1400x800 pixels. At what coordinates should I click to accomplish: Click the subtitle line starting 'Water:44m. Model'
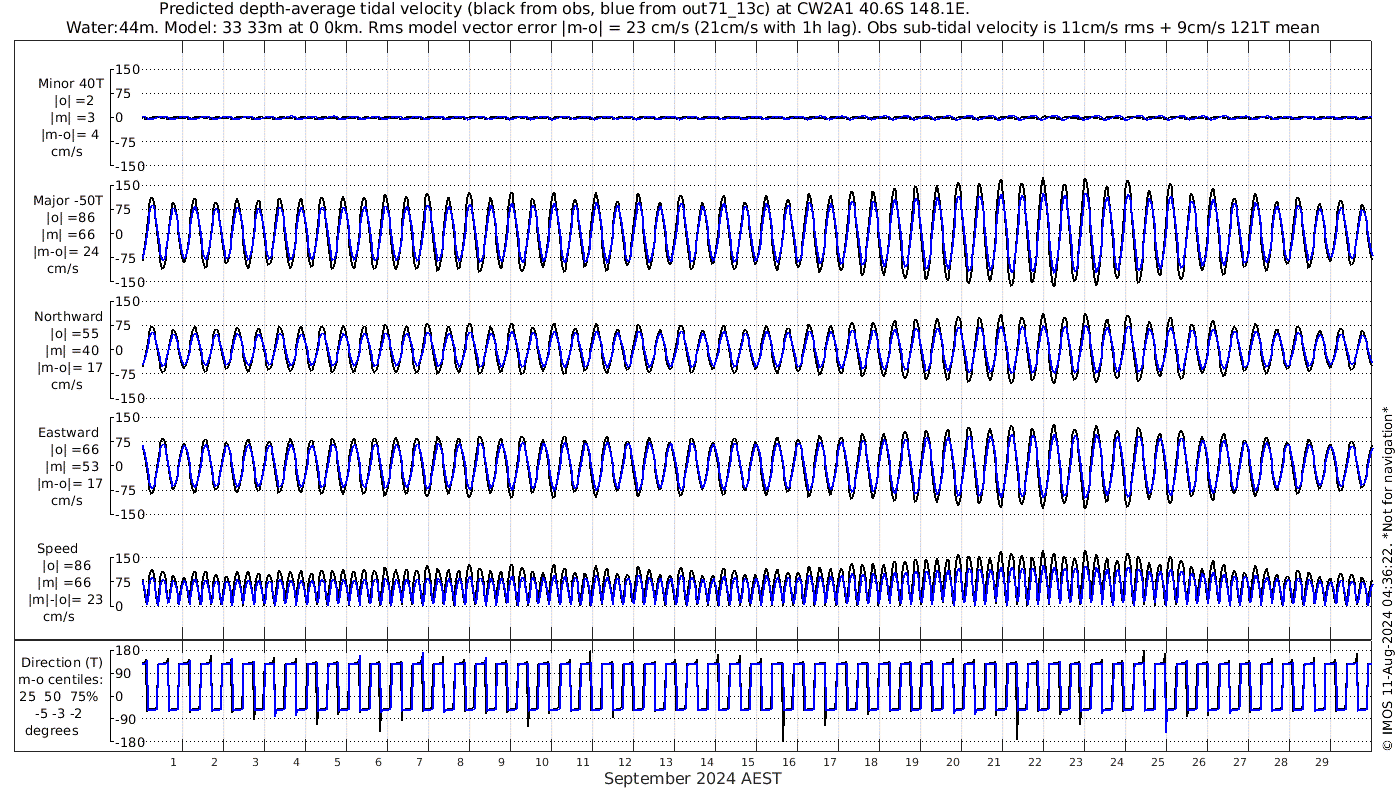(x=692, y=28)
